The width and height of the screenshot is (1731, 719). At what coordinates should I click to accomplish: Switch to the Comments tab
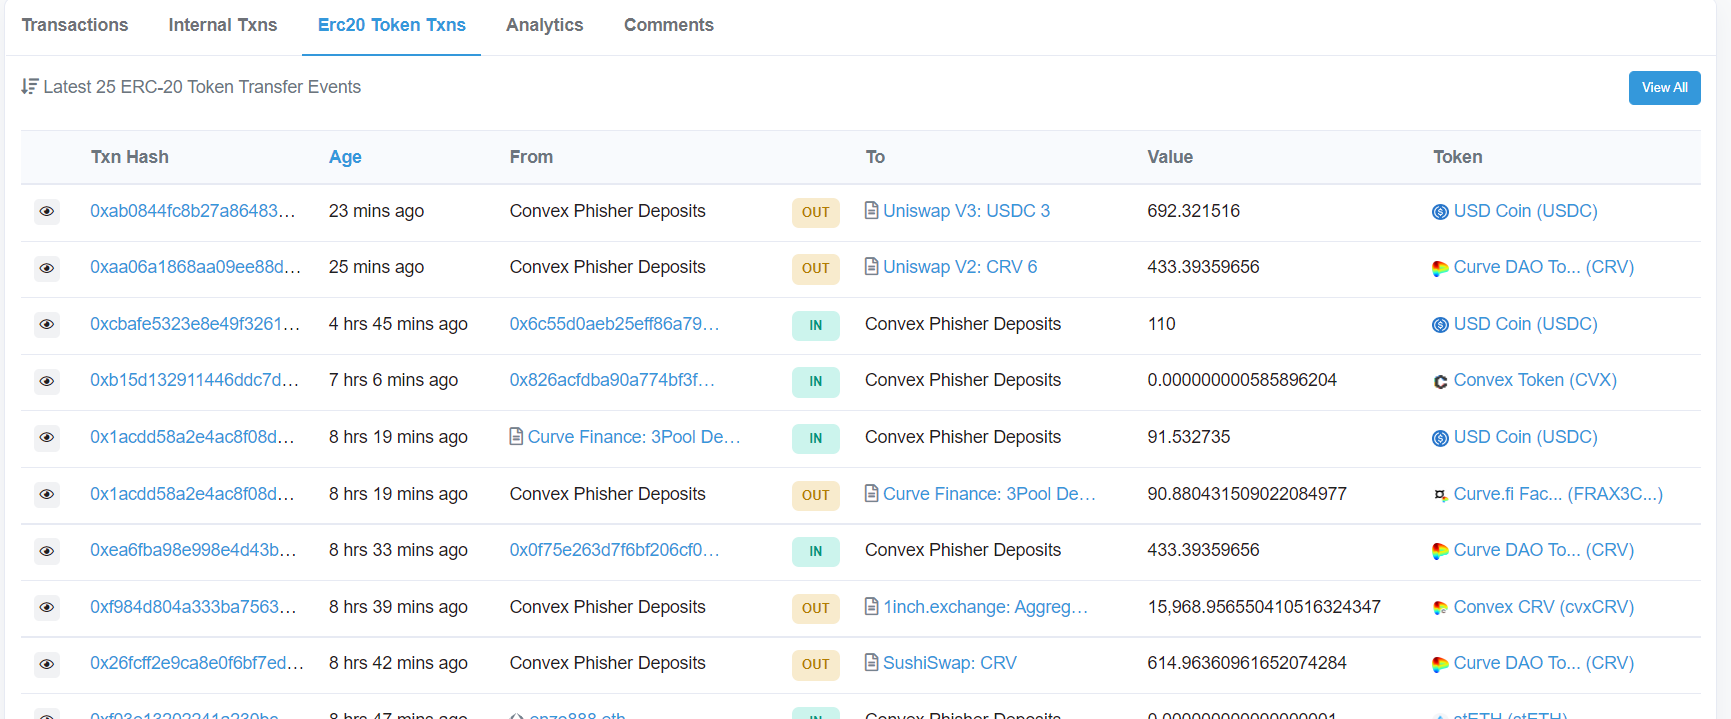[668, 25]
